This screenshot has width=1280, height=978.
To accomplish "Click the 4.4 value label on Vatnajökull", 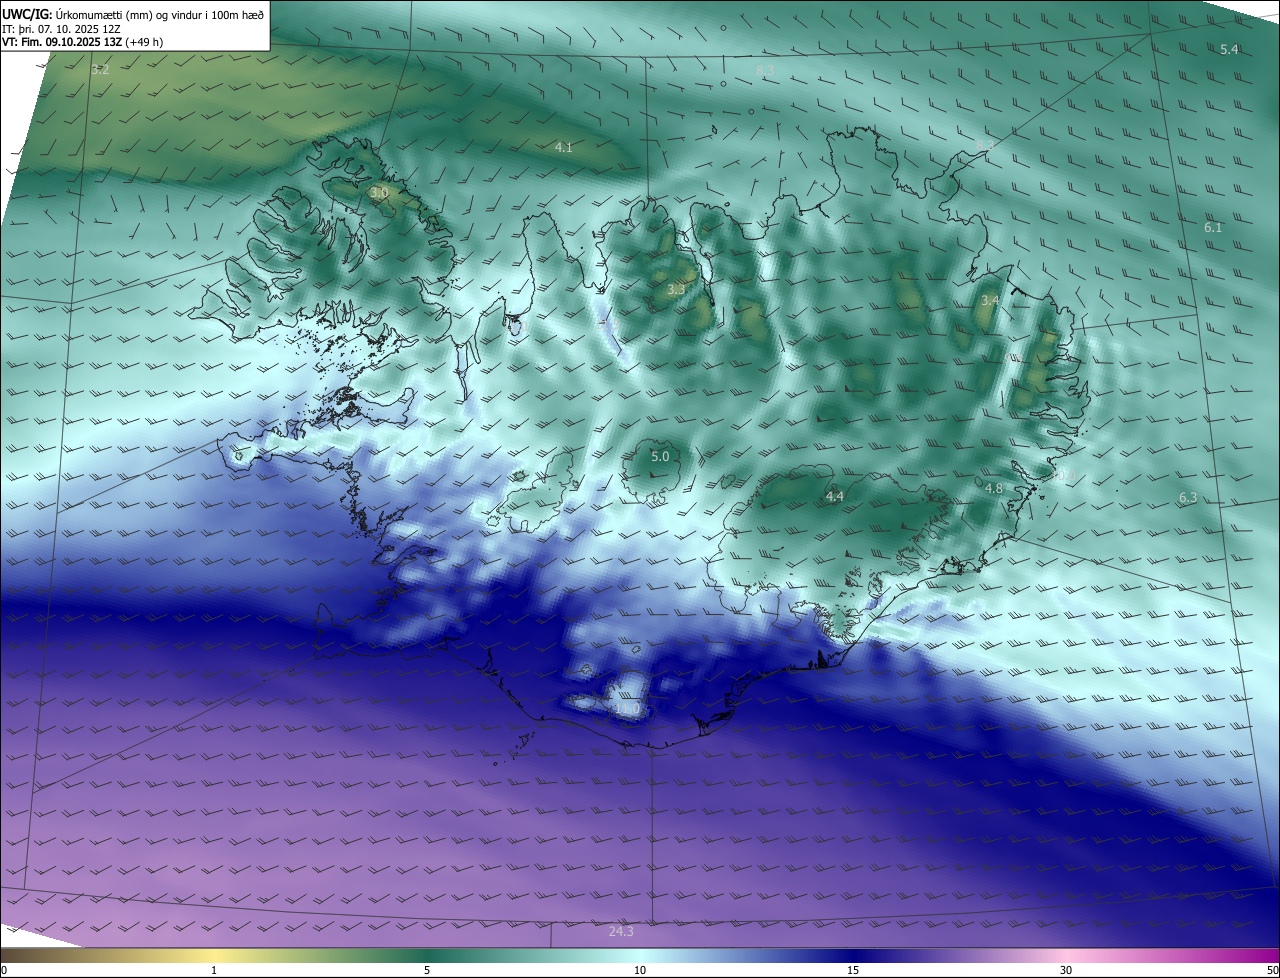I will [835, 497].
